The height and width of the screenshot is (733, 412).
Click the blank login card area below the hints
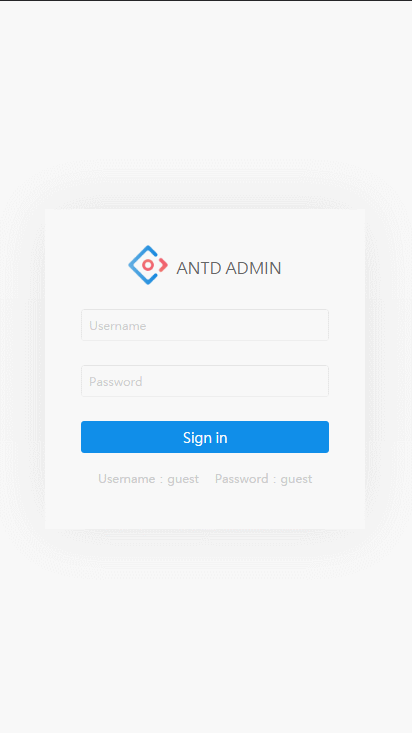pos(205,509)
